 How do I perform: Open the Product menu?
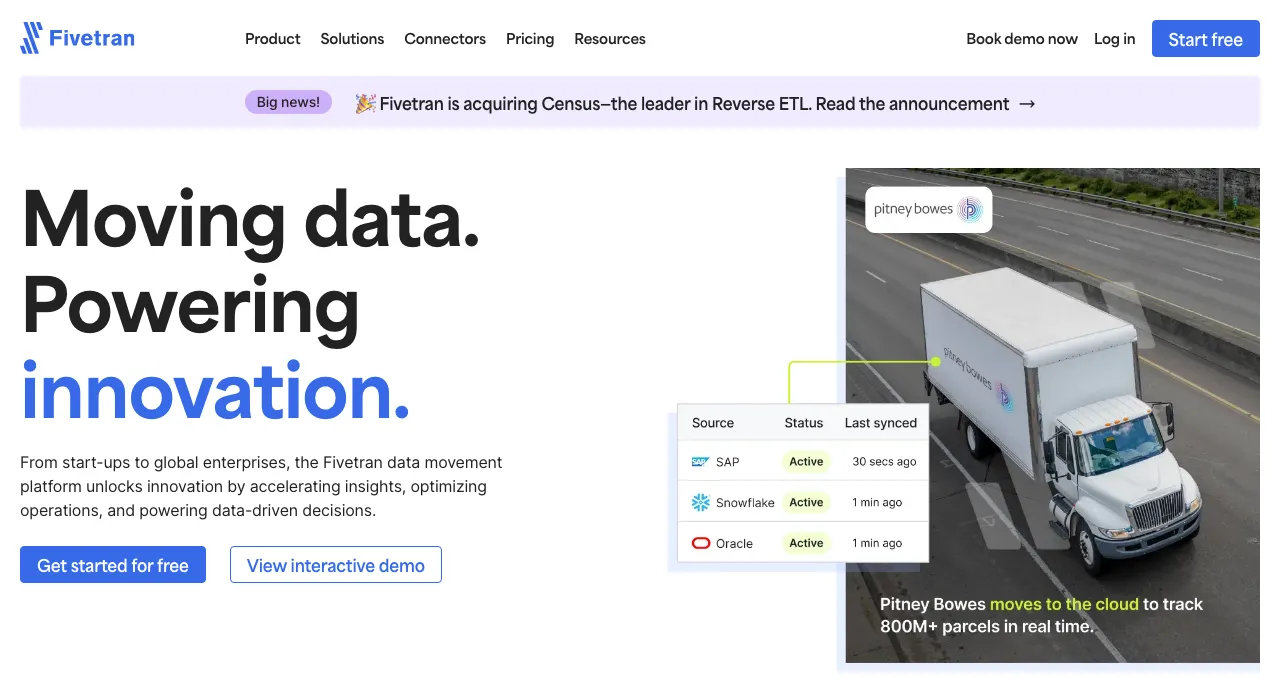tap(273, 39)
